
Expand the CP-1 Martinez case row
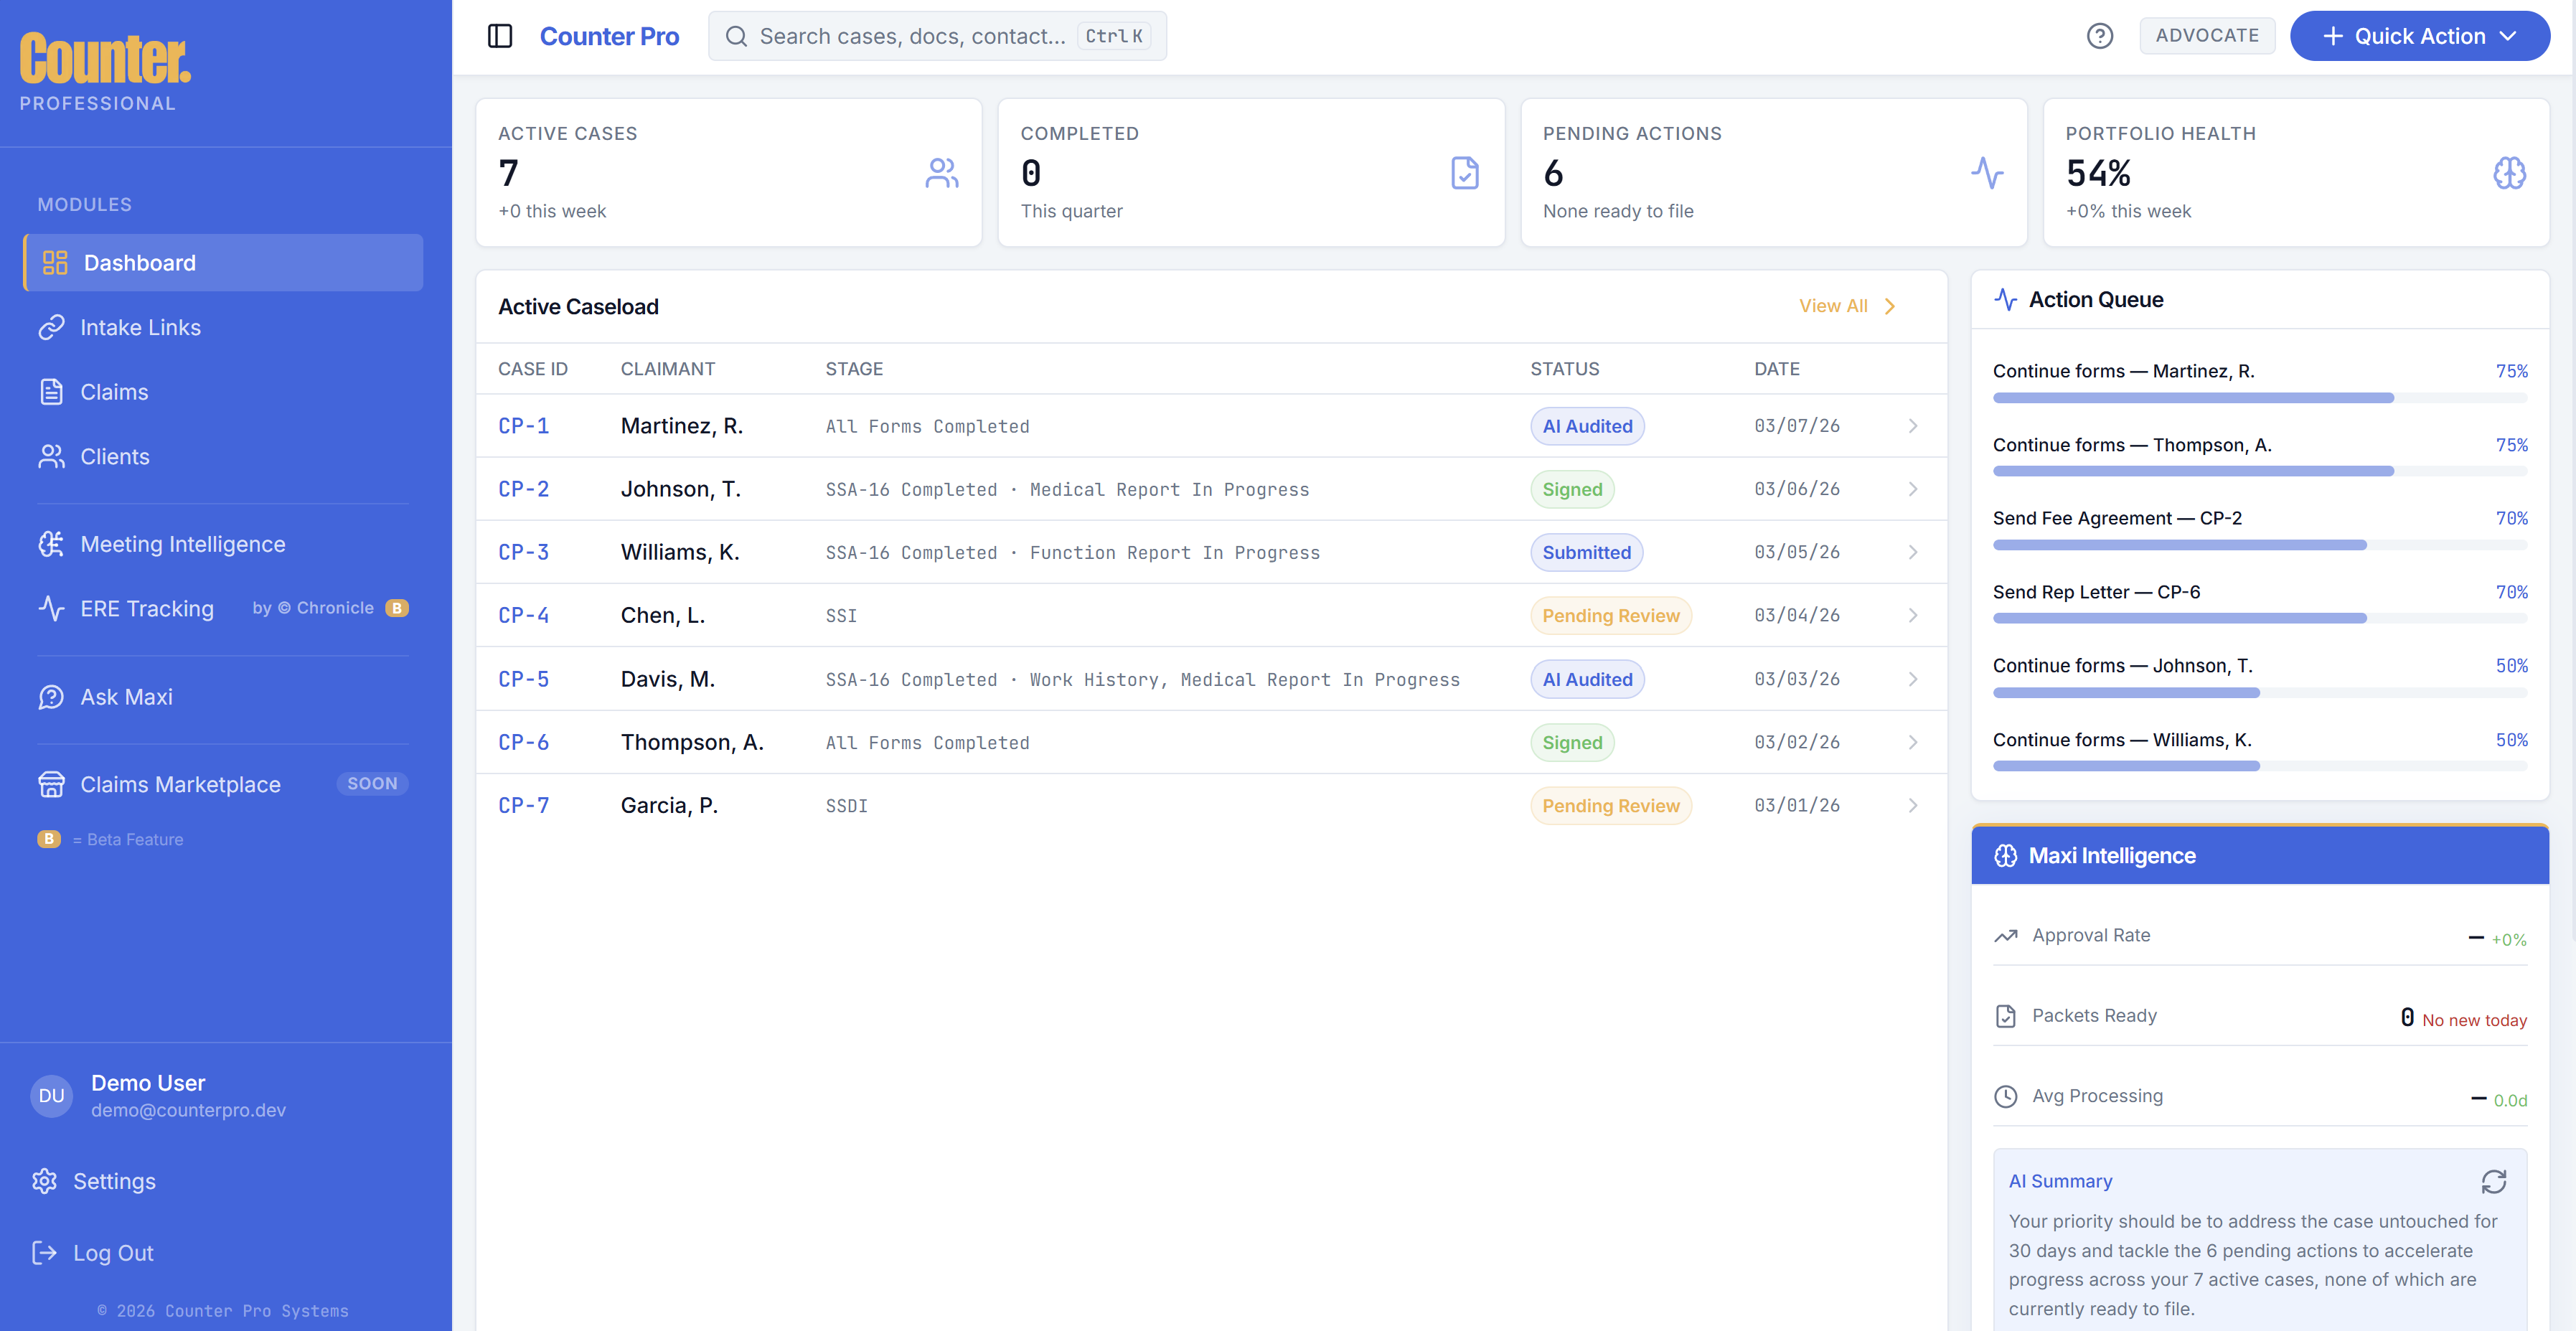click(x=1913, y=425)
